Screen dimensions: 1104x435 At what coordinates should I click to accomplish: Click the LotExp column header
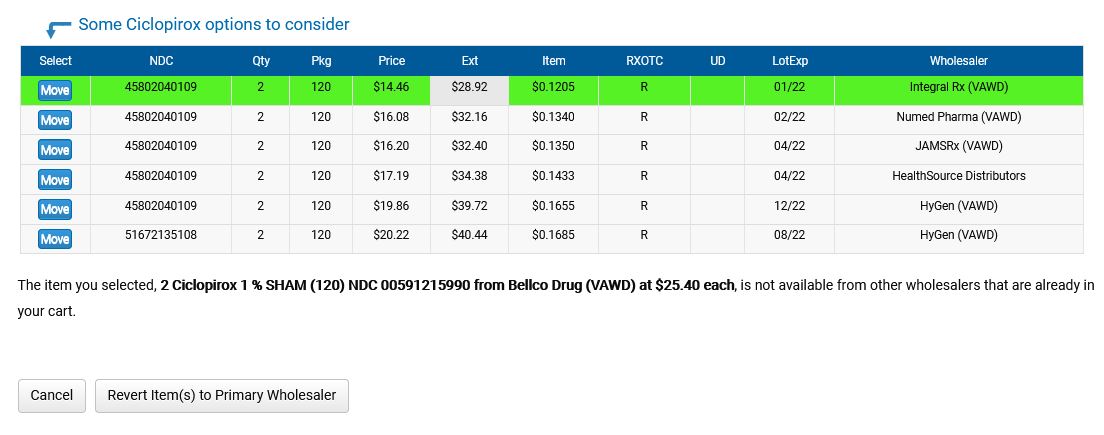[x=789, y=61]
